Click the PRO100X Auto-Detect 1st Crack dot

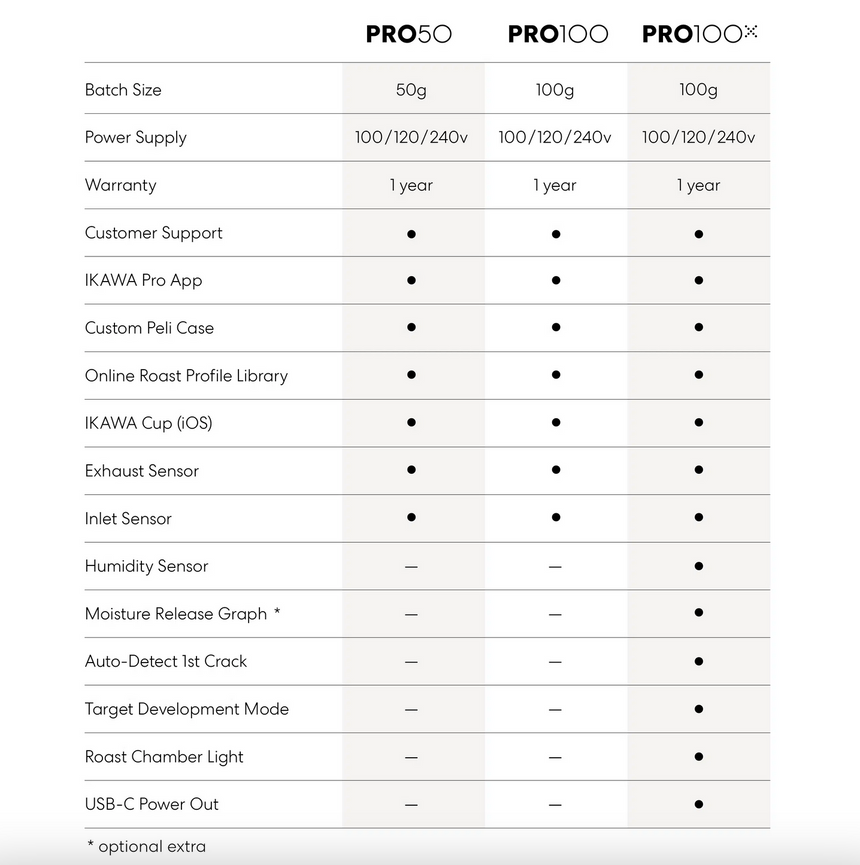tap(698, 661)
